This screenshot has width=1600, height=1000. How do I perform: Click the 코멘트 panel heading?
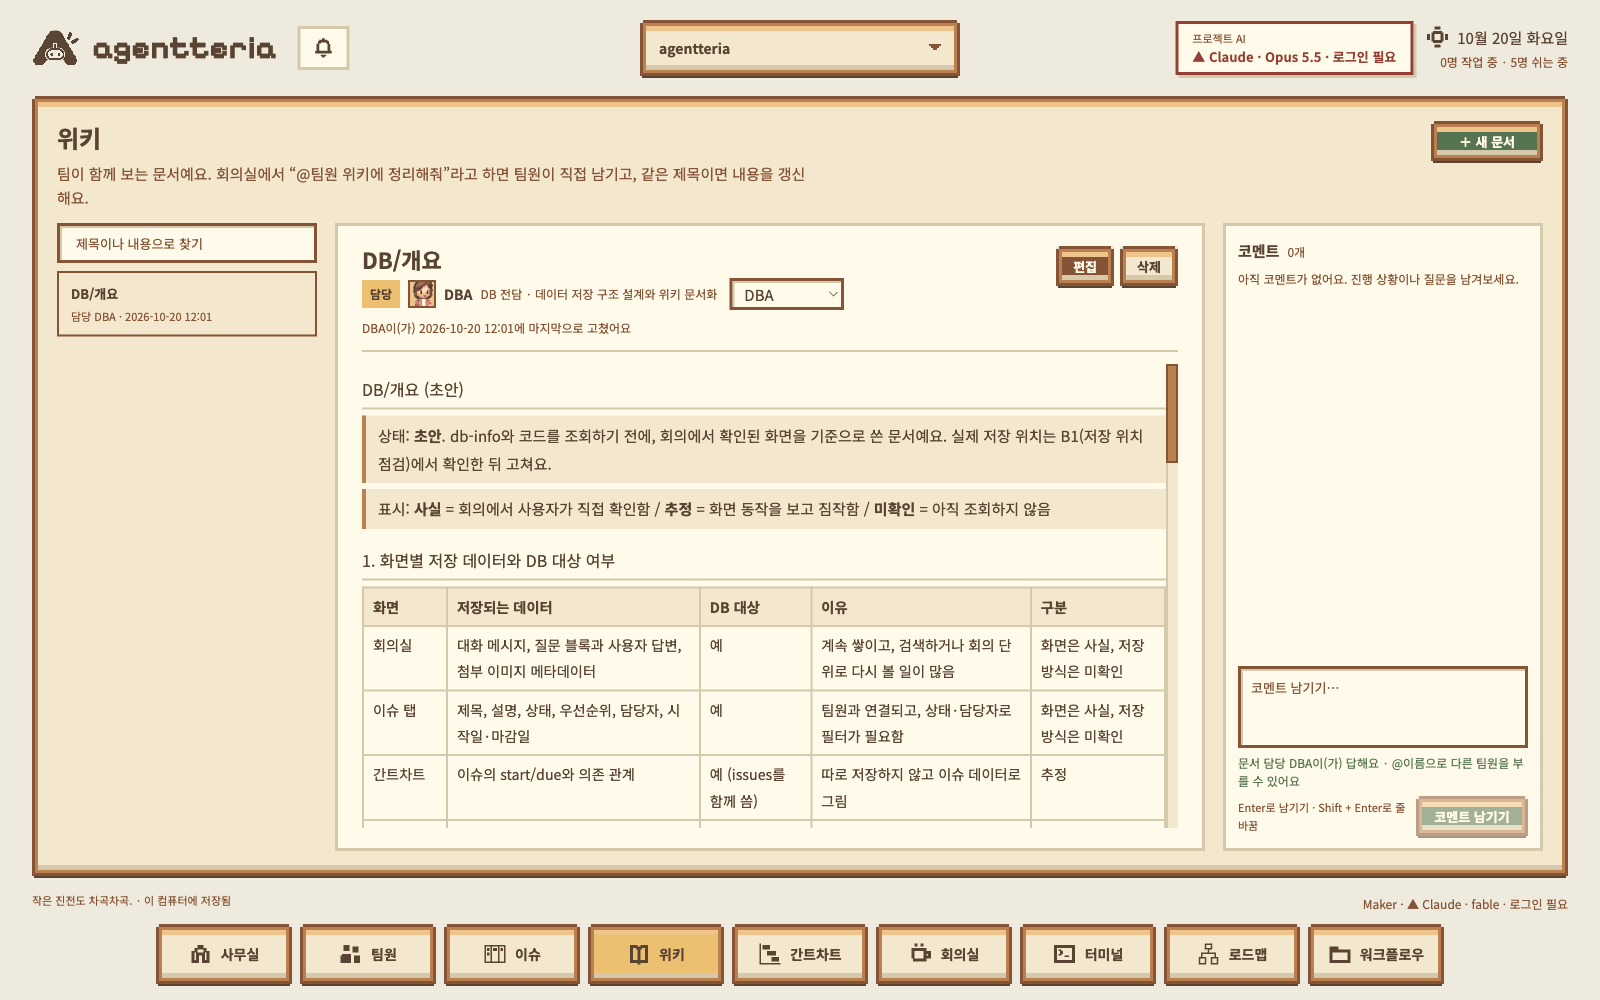[x=1258, y=251]
